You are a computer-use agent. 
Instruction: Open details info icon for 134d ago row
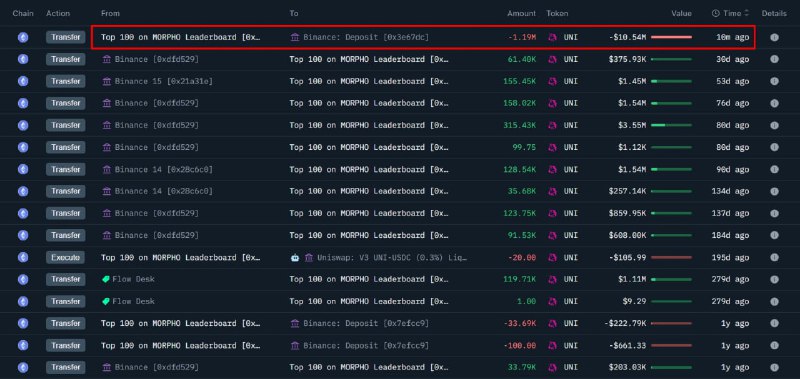(774, 191)
